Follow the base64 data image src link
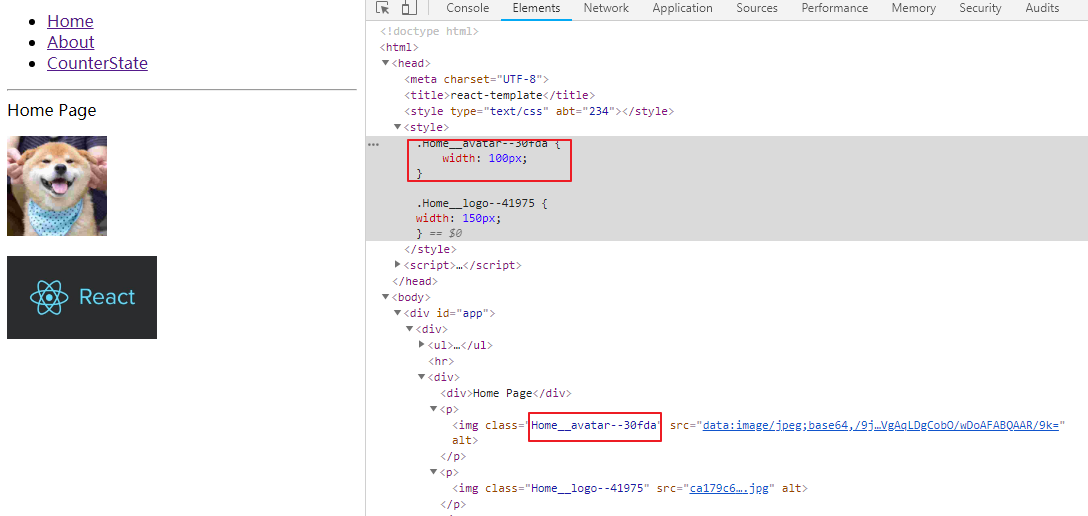 click(881, 425)
